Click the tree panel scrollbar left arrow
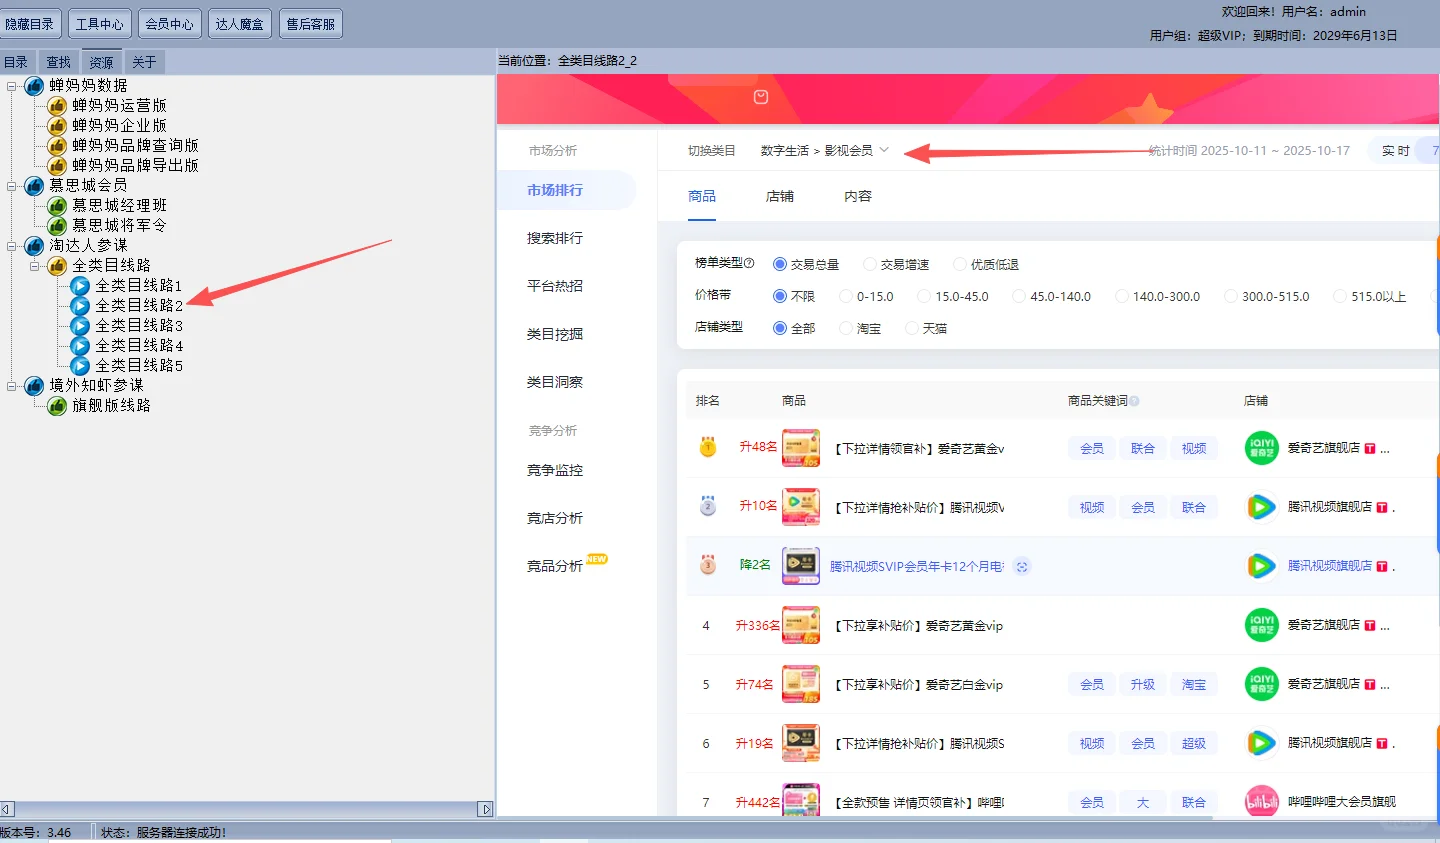 6,809
